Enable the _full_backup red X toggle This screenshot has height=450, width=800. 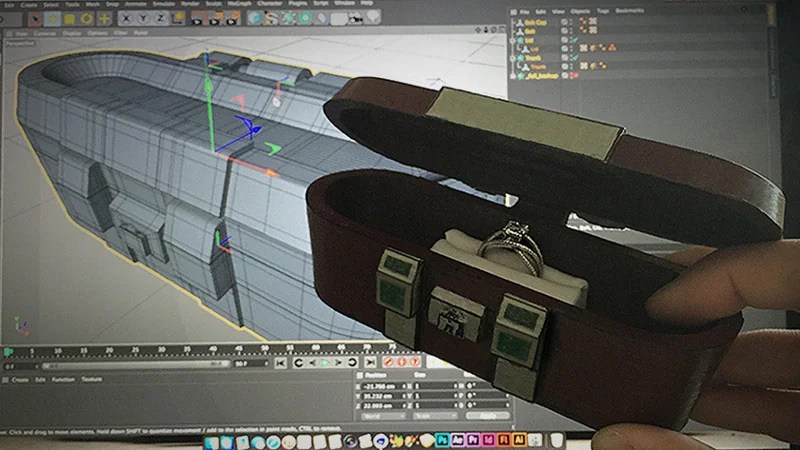574,76
